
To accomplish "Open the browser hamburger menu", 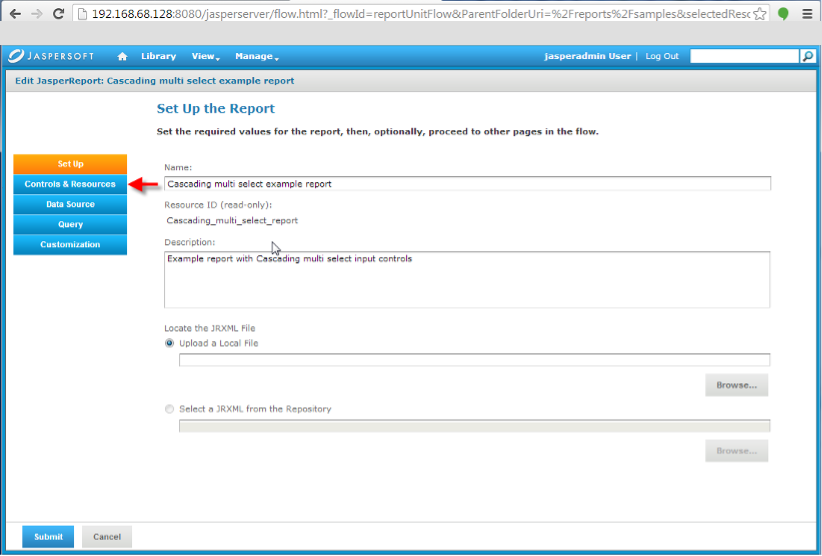I will click(807, 14).
